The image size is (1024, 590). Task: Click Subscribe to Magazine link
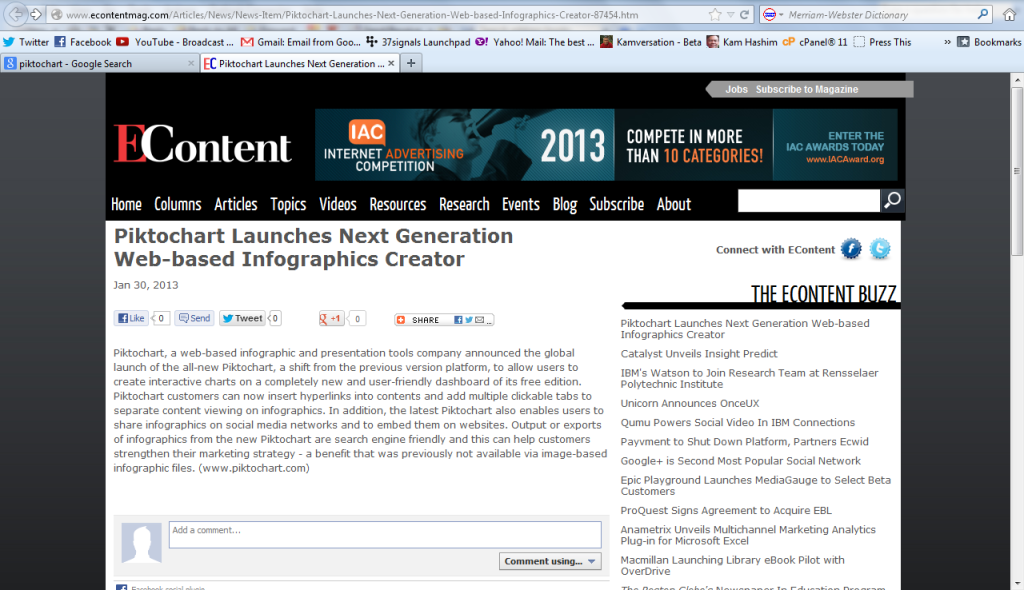point(807,90)
